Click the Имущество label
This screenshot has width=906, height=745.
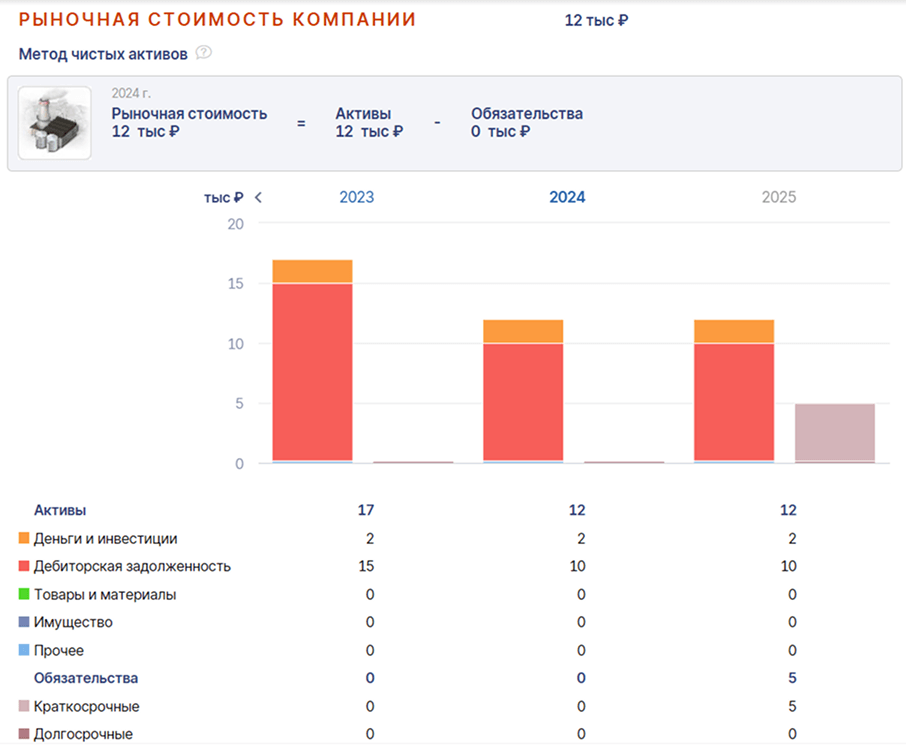pos(73,622)
